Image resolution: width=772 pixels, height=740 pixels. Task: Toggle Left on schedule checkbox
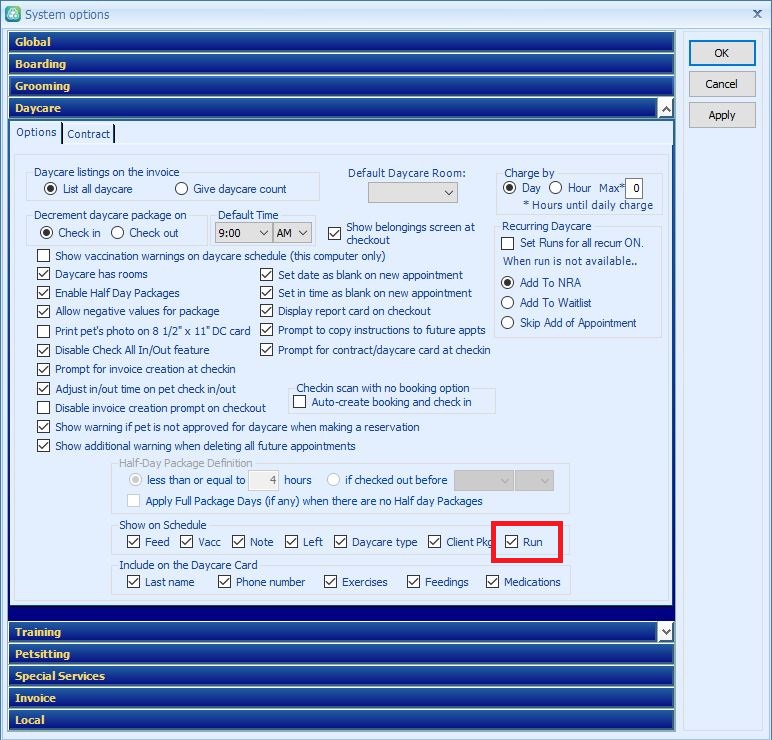pos(291,542)
